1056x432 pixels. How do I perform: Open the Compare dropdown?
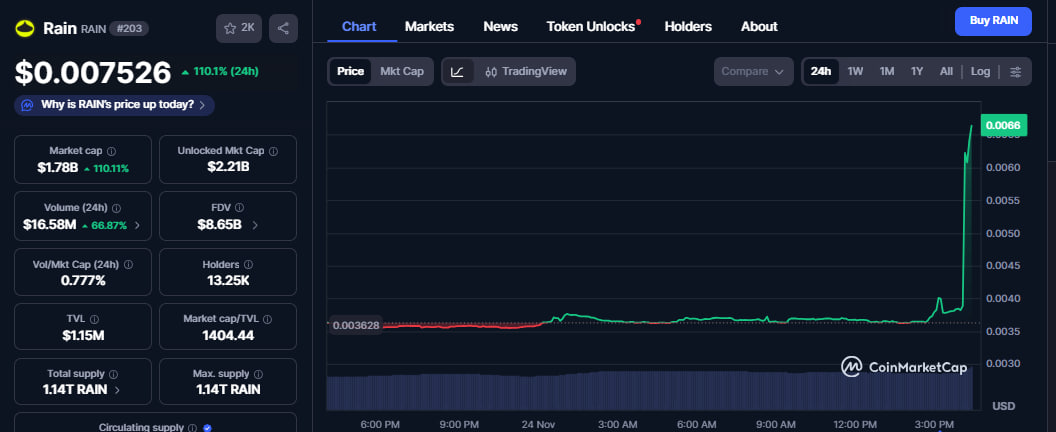[753, 71]
